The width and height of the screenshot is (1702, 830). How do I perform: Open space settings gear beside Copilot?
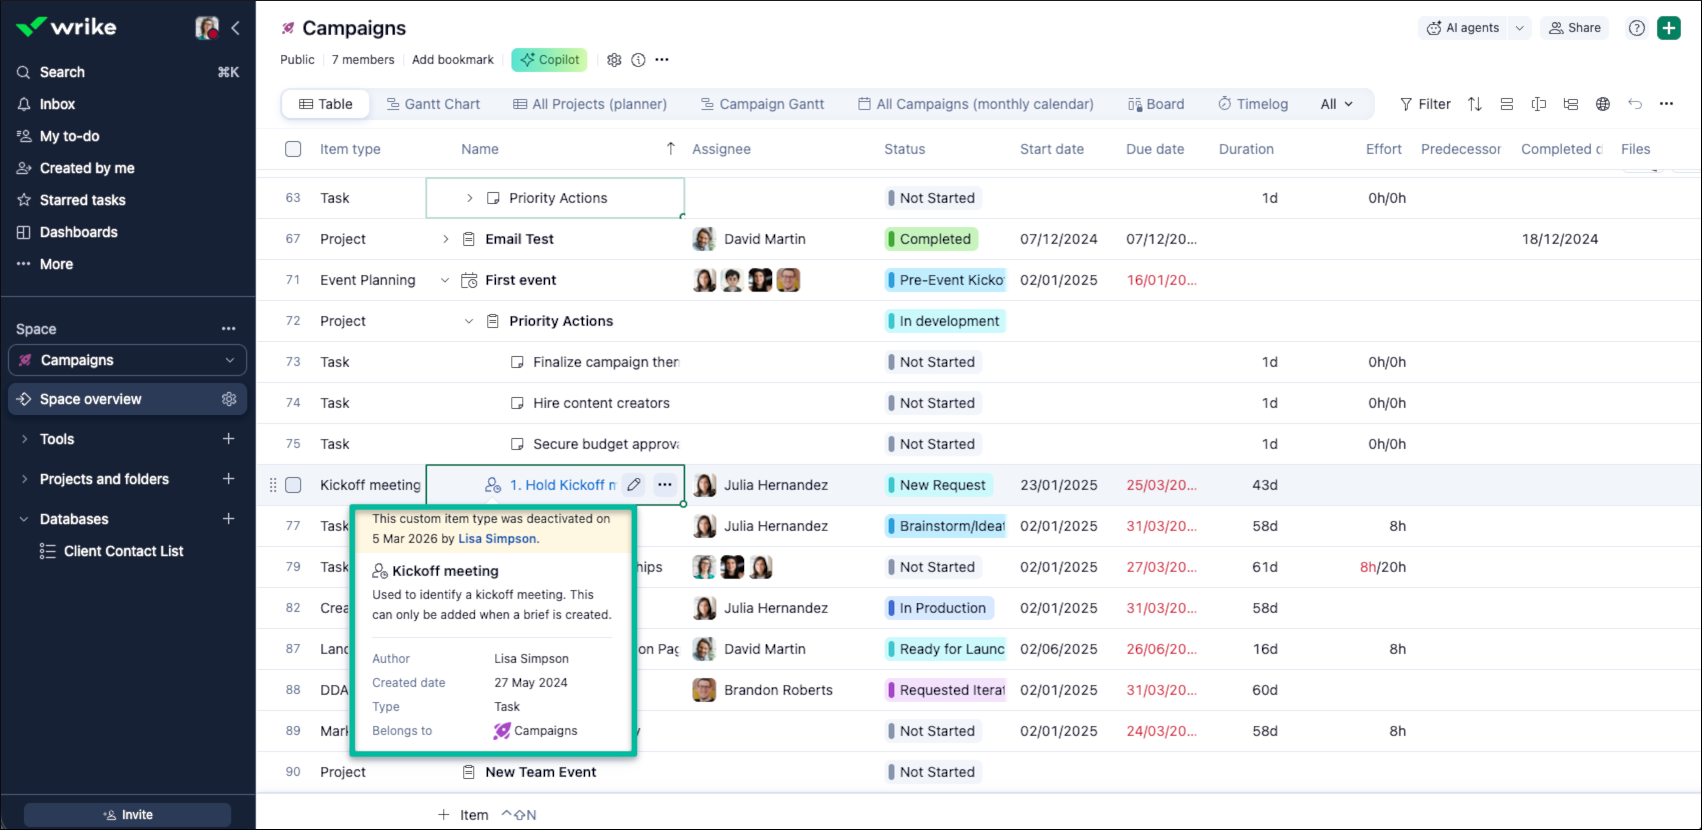[614, 60]
